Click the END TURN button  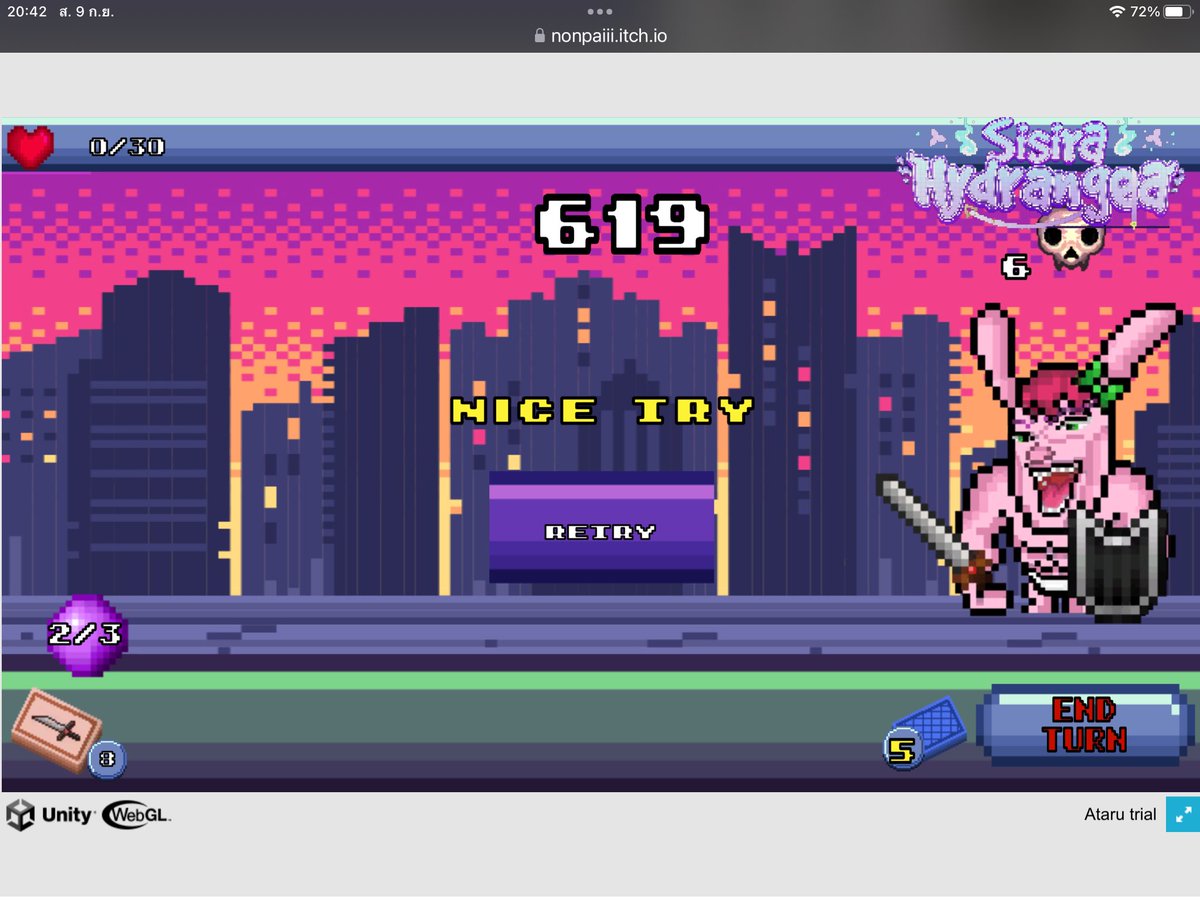1084,726
